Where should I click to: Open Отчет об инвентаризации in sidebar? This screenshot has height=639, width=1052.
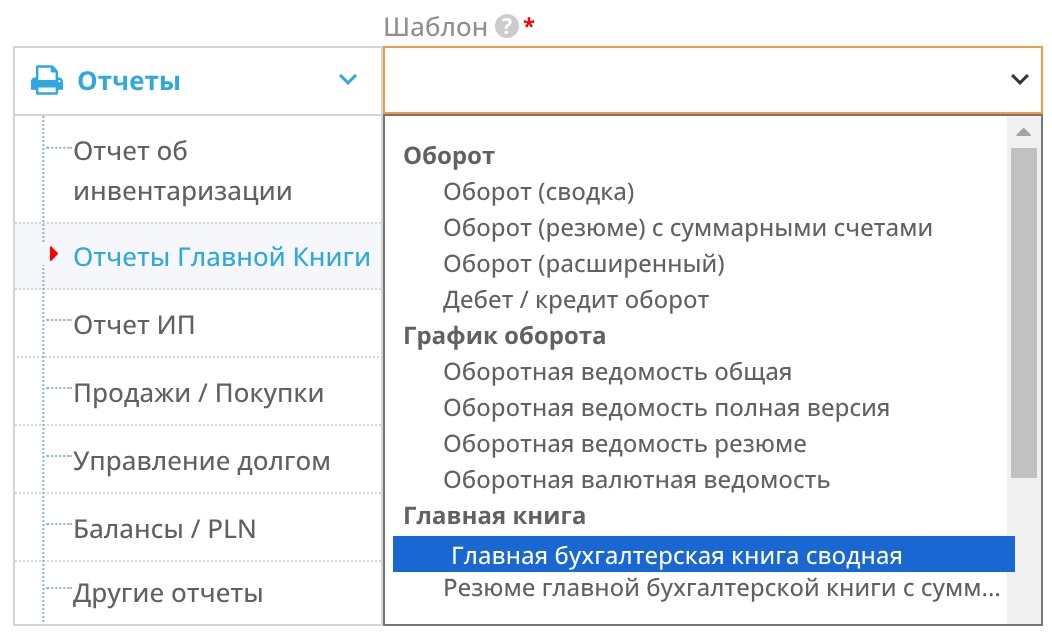pos(183,171)
